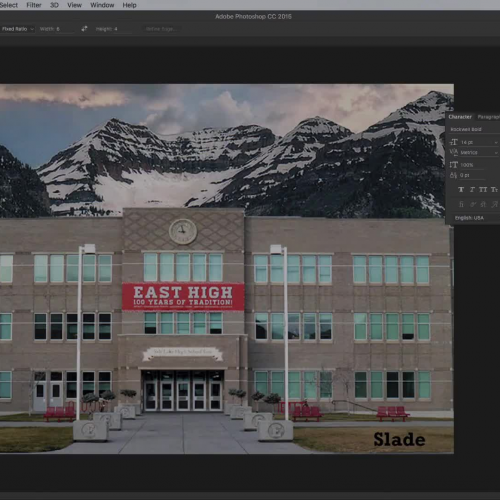Click the discretionary ligatures st icon
Viewport: 500px width, 500px height.
point(483,204)
